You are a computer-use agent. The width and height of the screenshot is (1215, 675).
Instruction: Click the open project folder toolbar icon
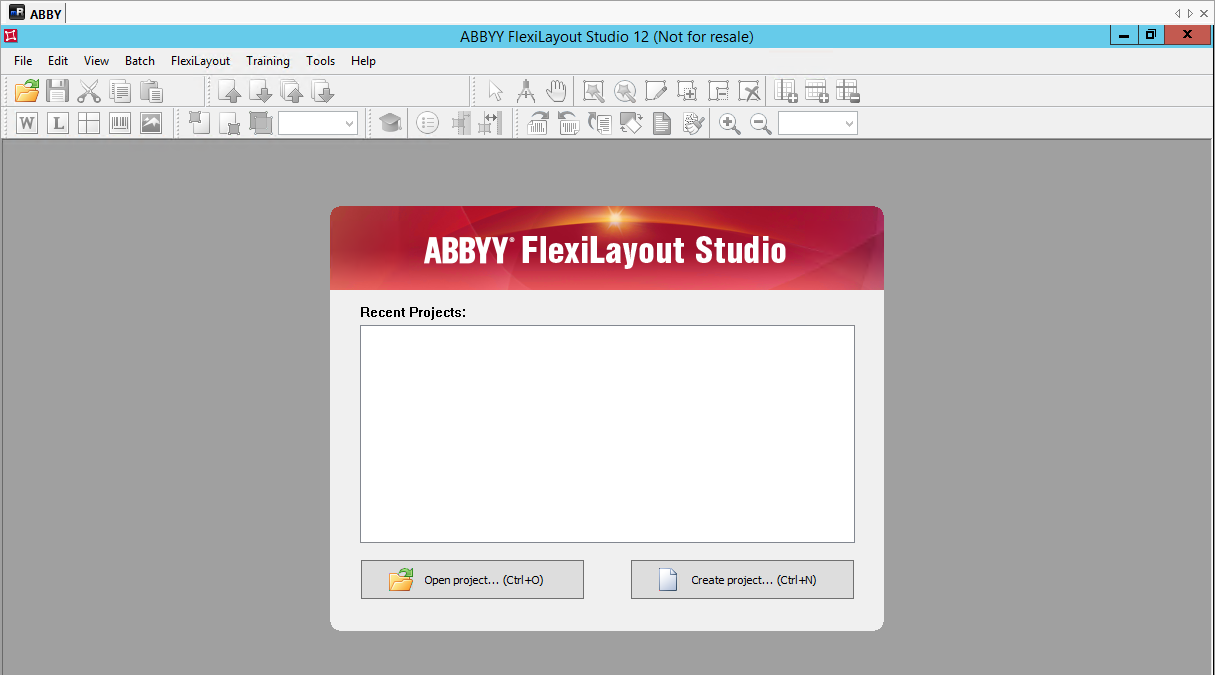27,92
